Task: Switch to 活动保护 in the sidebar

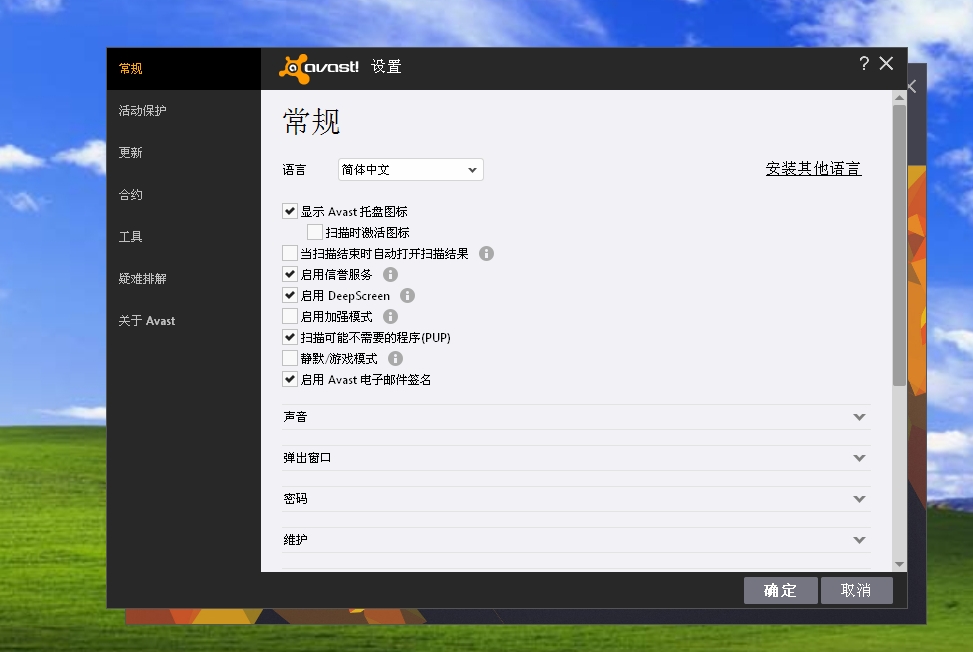Action: [x=143, y=111]
